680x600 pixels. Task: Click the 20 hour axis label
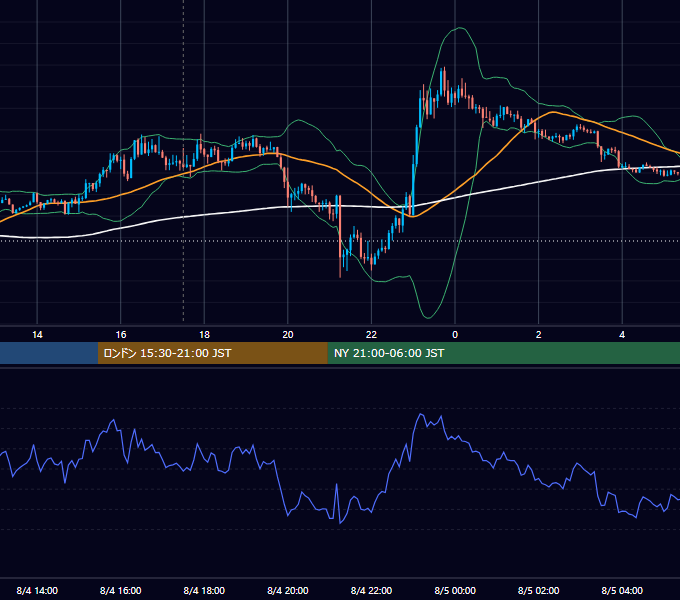pos(288,335)
